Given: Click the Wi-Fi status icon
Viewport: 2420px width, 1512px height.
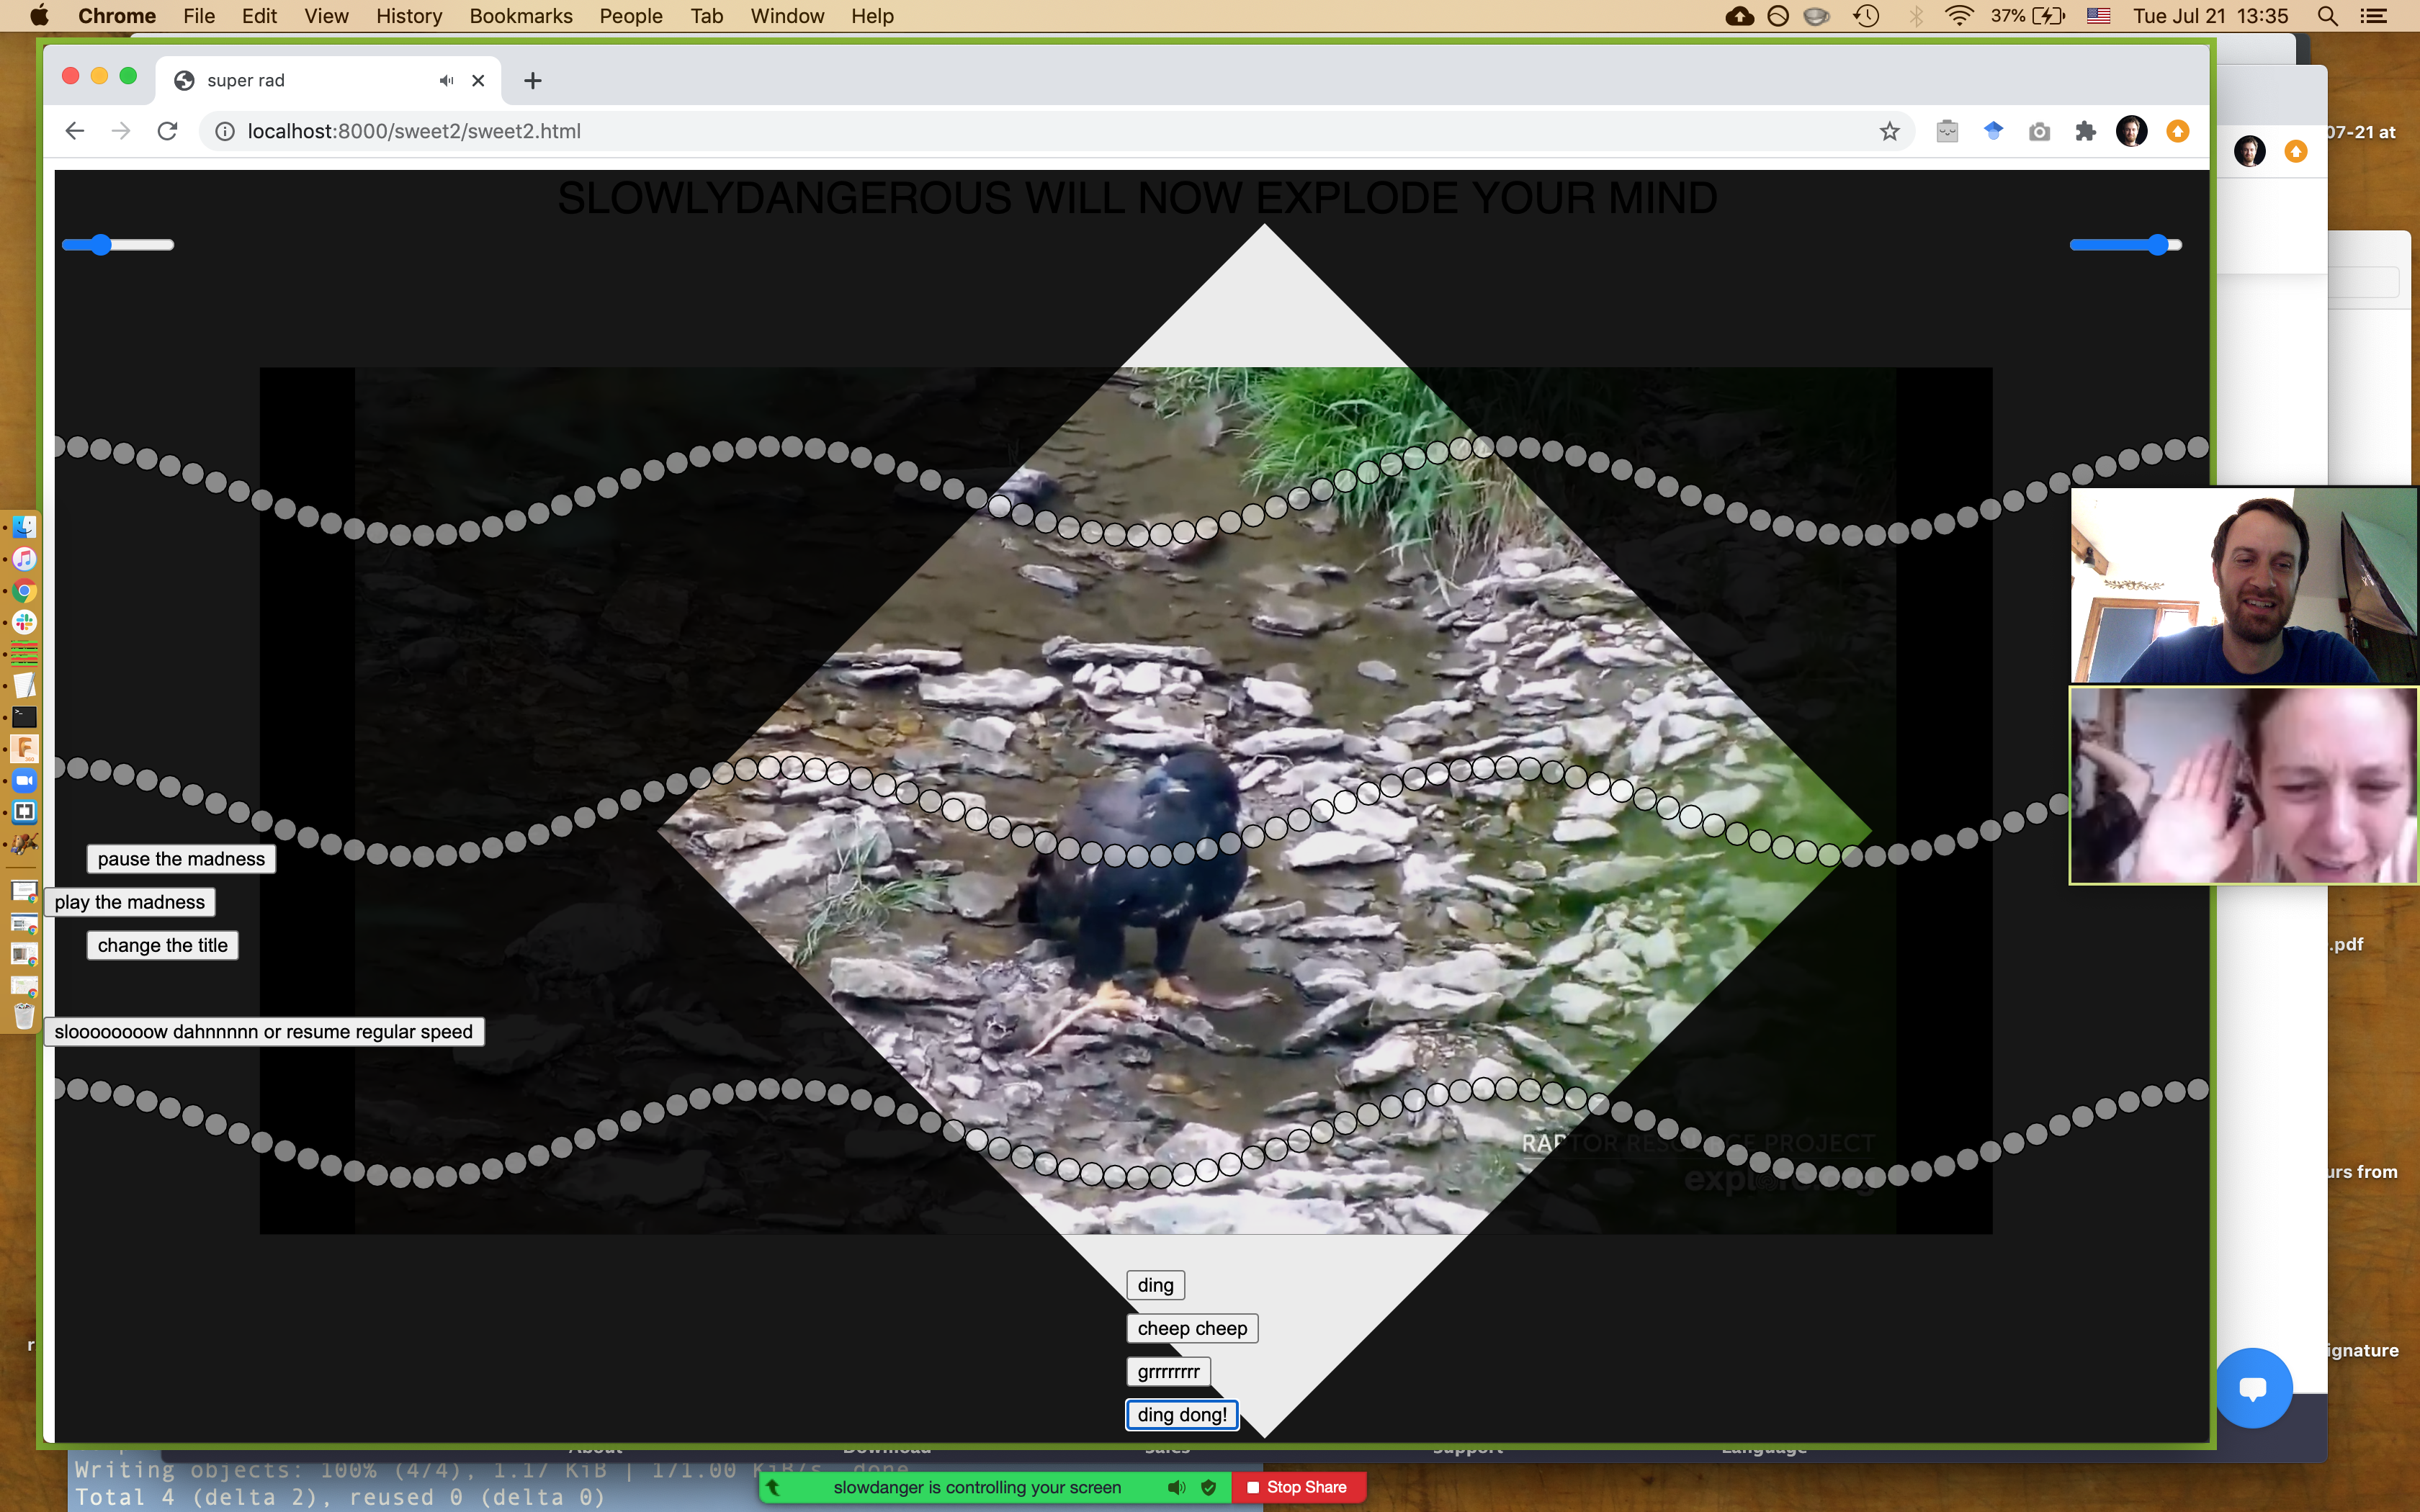Looking at the screenshot, I should click(x=1958, y=16).
